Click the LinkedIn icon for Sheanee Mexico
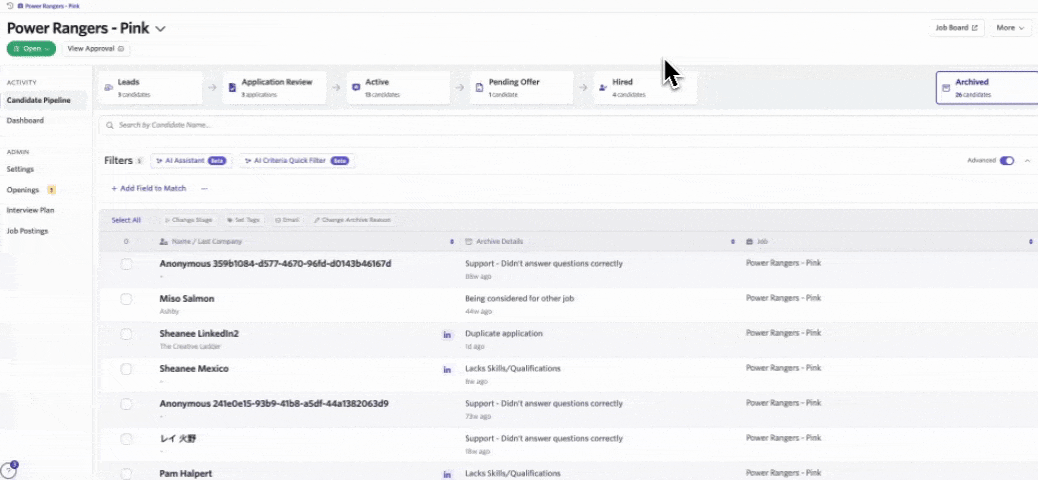Screen dimensions: 1038x480 [448, 369]
